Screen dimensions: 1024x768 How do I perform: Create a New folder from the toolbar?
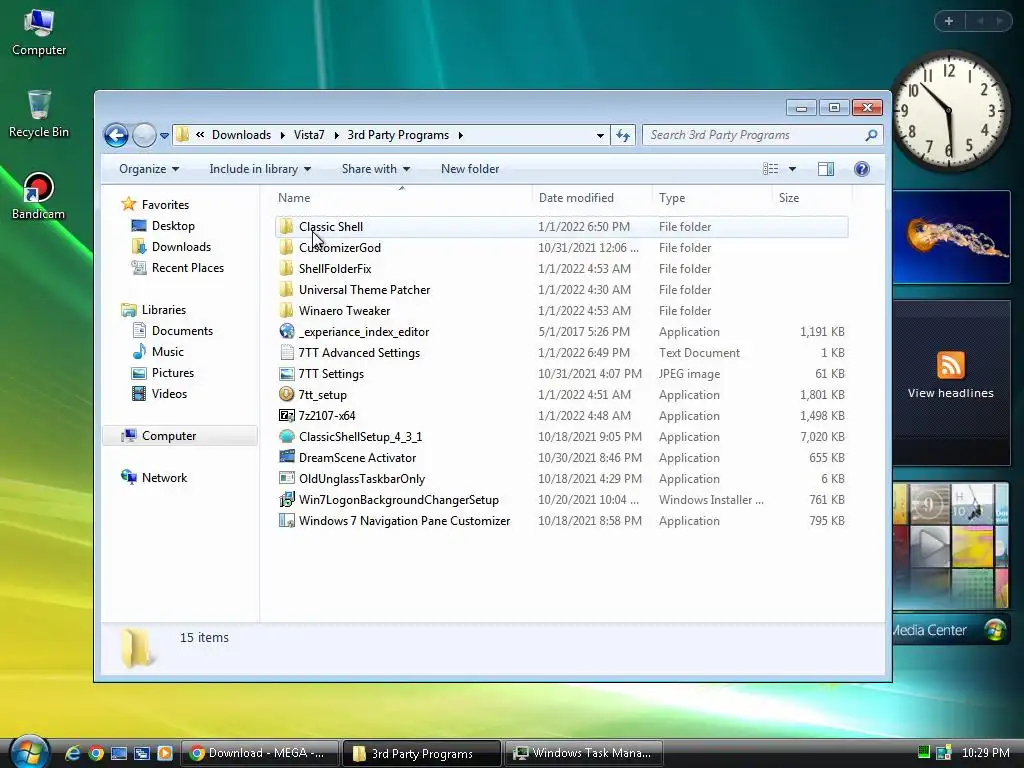tap(470, 169)
